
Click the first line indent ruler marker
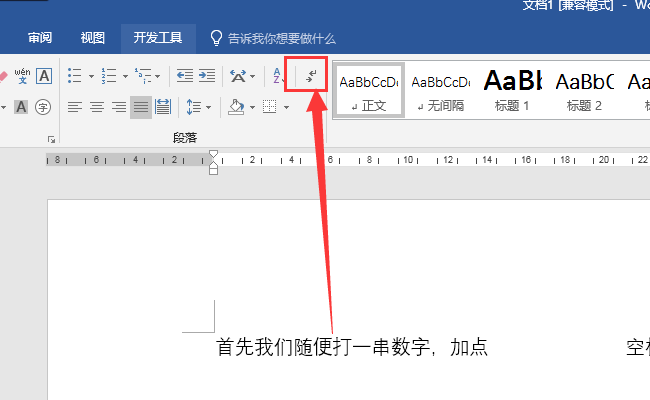213,154
